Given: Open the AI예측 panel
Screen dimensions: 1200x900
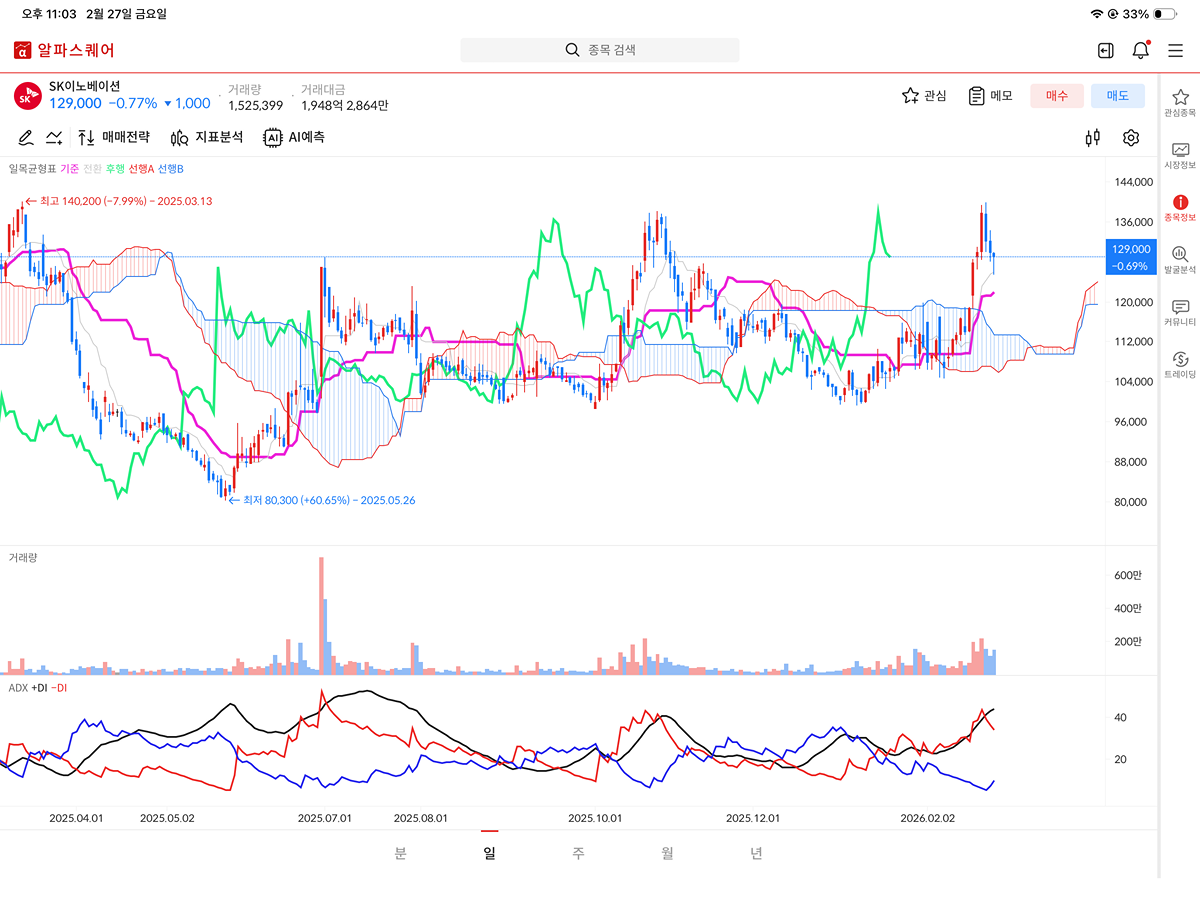Looking at the screenshot, I should (294, 138).
